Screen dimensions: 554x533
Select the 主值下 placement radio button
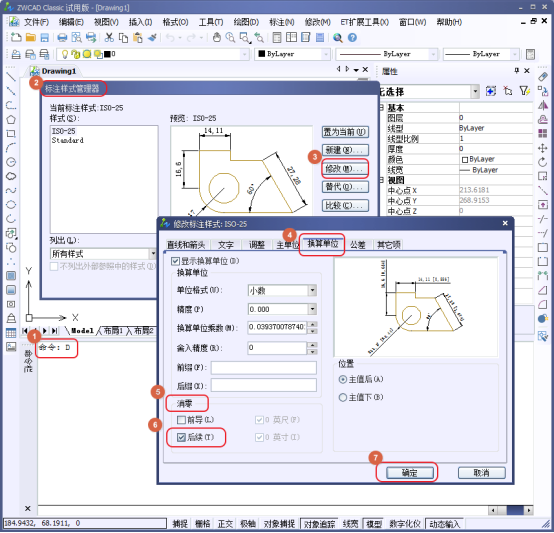342,398
